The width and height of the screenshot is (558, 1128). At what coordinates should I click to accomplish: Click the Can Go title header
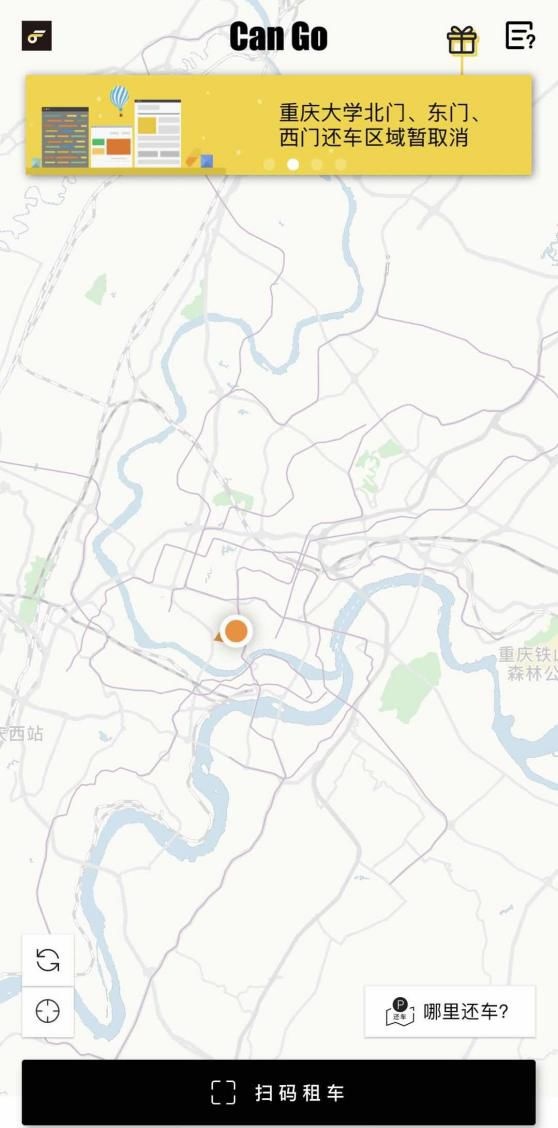click(x=278, y=37)
